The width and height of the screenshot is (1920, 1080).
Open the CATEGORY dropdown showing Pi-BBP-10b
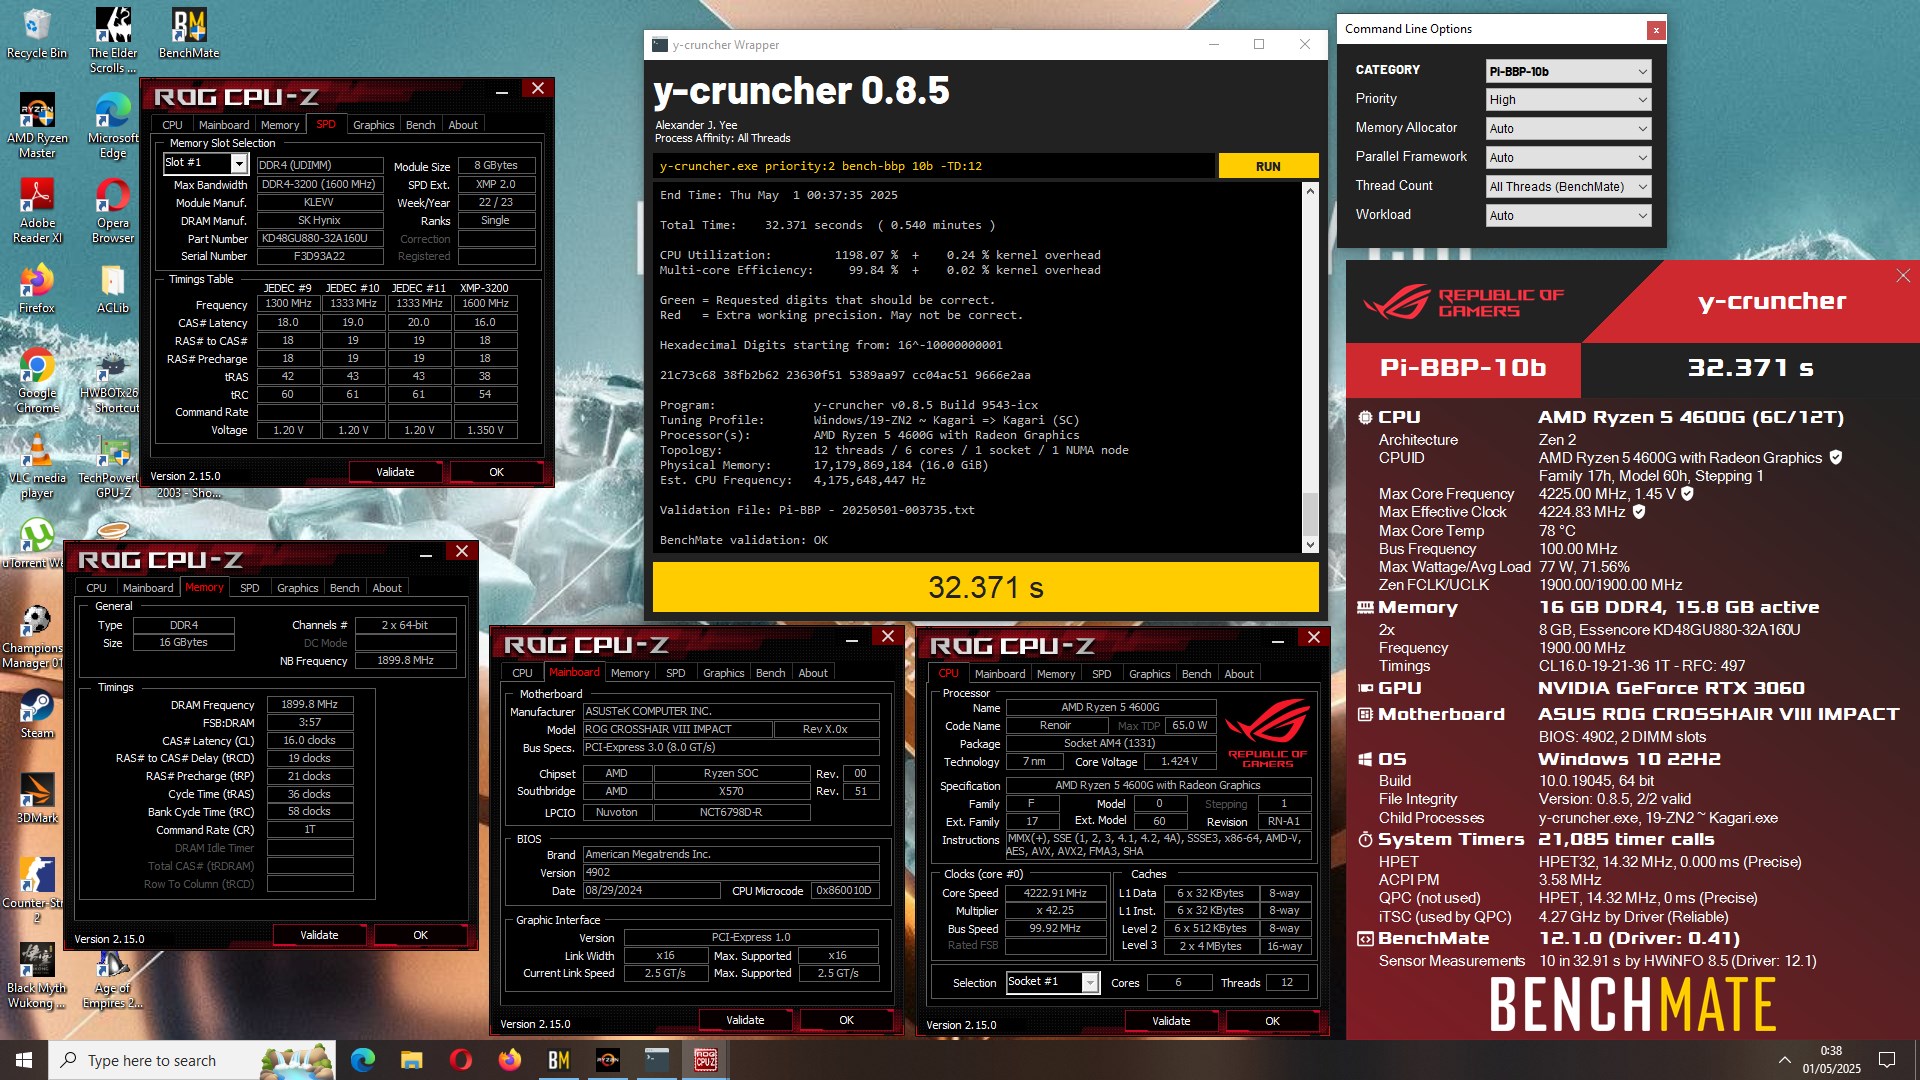tap(1568, 71)
